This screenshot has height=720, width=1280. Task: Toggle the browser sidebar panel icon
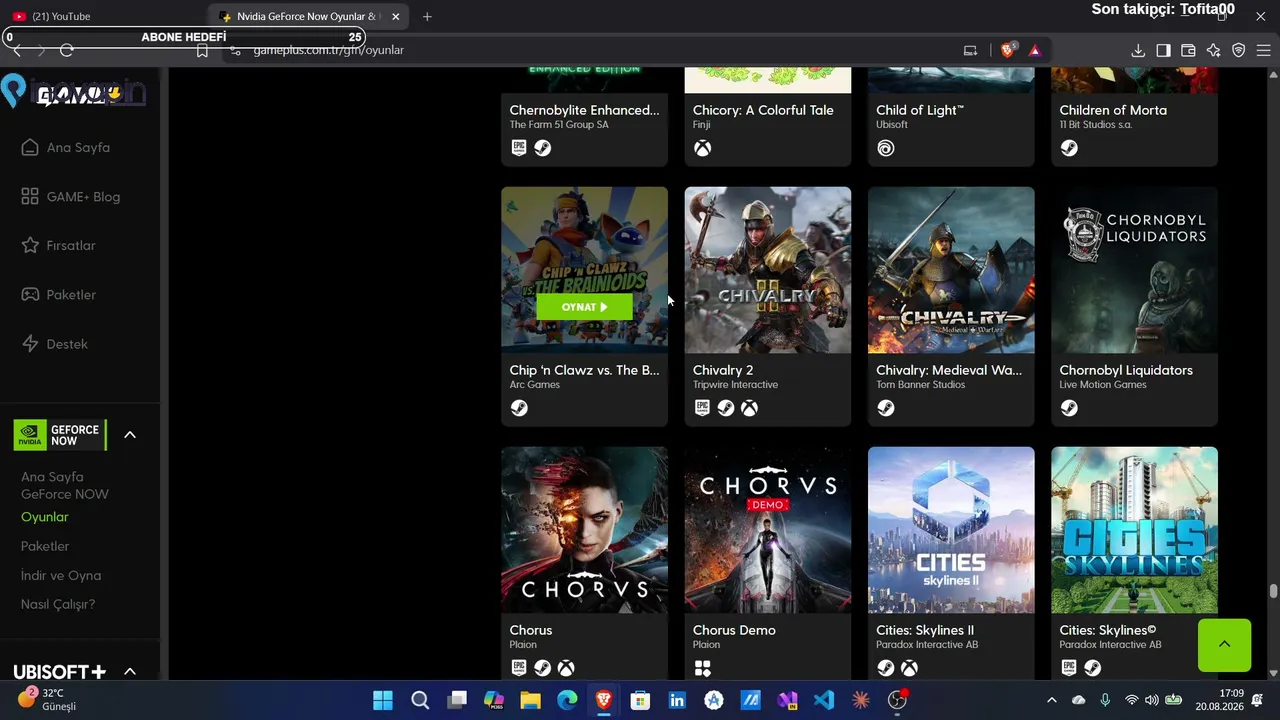coord(1163,50)
